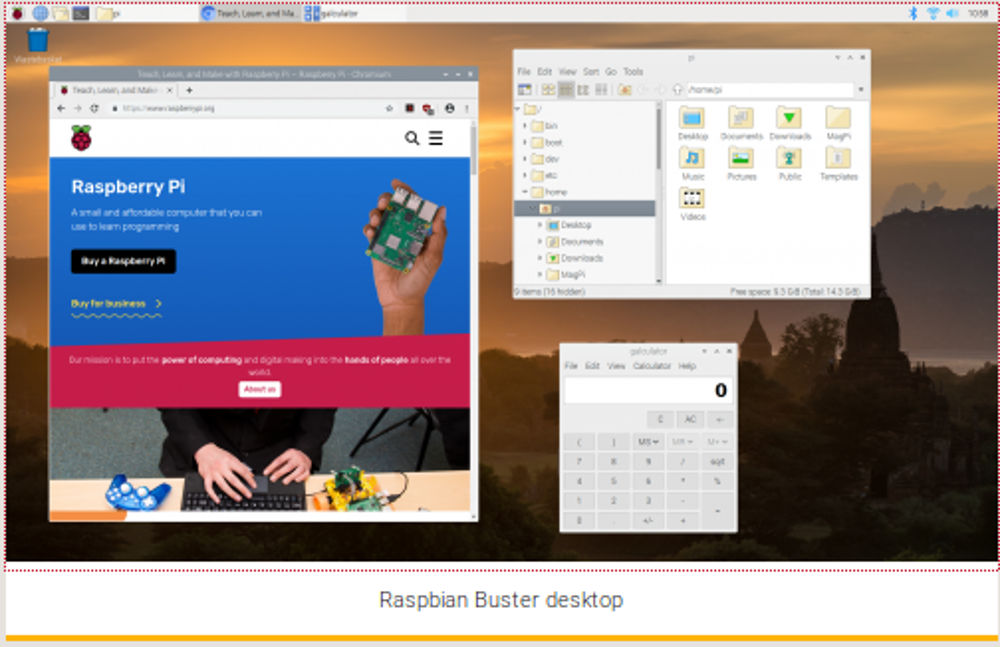This screenshot has height=647, width=1000.
Task: Go to the parent folder with the up arrow
Action: coord(677,90)
